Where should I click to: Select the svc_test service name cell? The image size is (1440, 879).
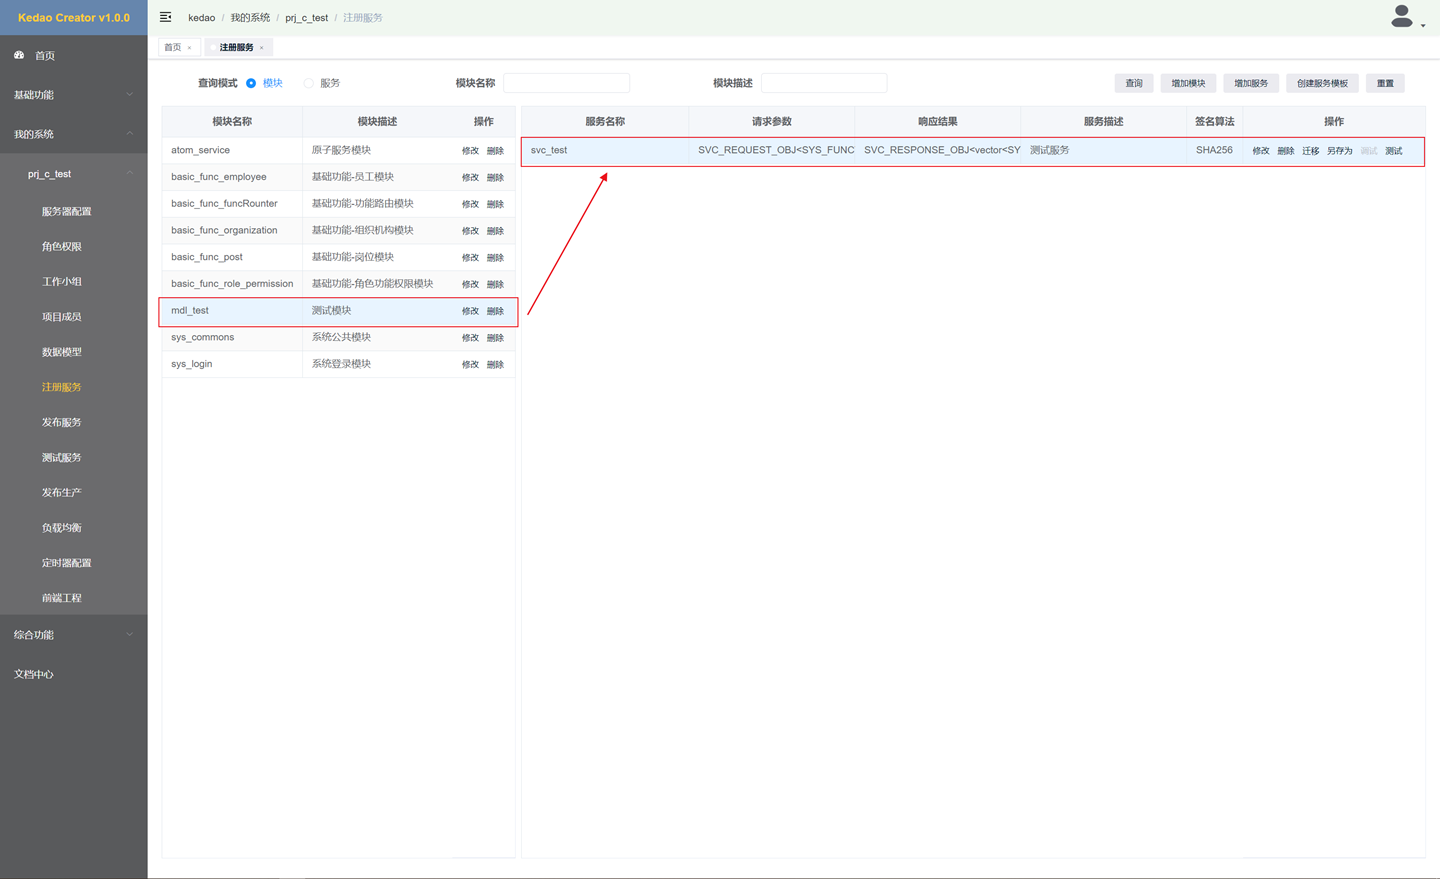pyautogui.click(x=605, y=150)
